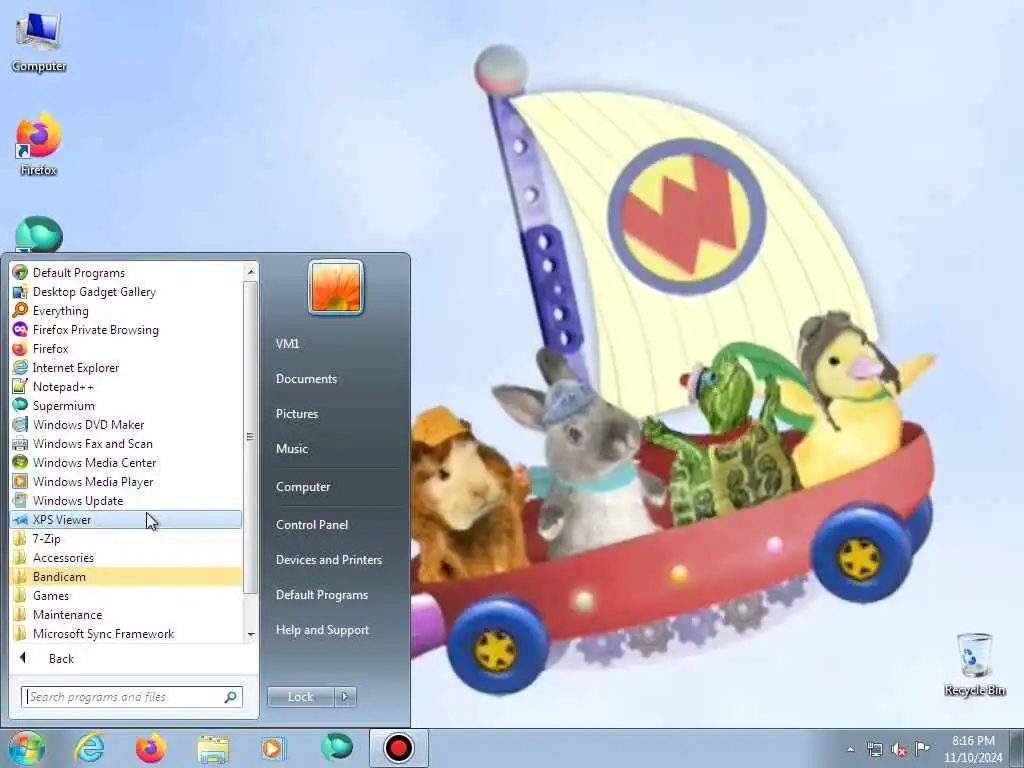1024x768 pixels.
Task: Switch to Bandicam recorder on the taskbar
Action: 398,748
